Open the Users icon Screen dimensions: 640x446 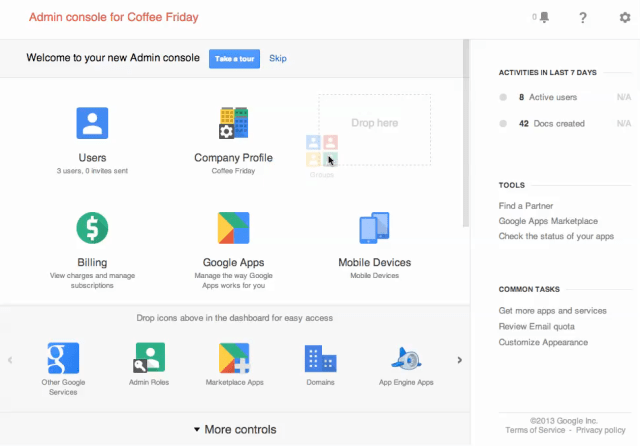92,124
